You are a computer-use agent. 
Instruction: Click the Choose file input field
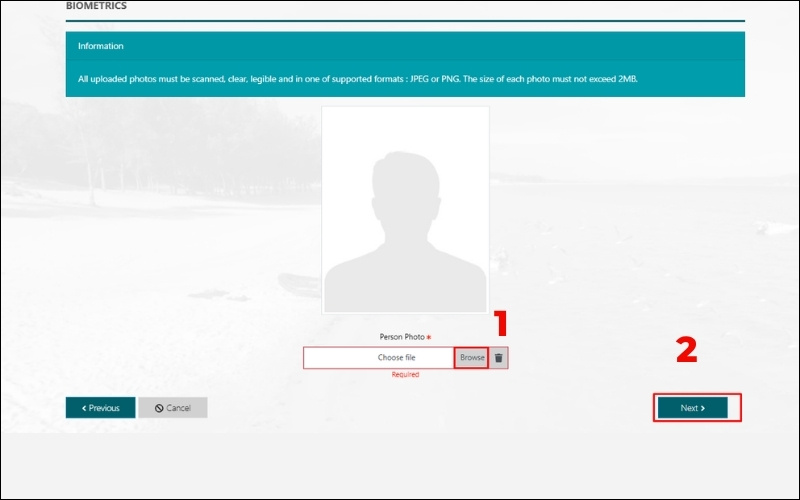[x=380, y=358]
